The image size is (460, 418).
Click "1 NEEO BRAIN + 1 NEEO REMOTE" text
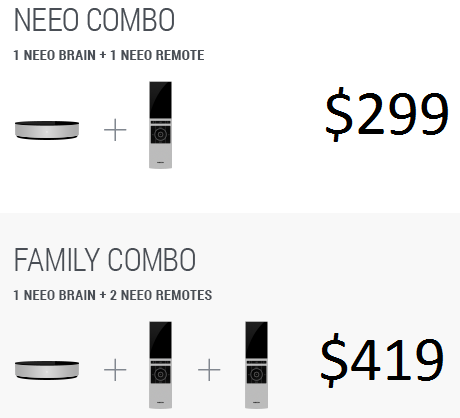pos(109,55)
